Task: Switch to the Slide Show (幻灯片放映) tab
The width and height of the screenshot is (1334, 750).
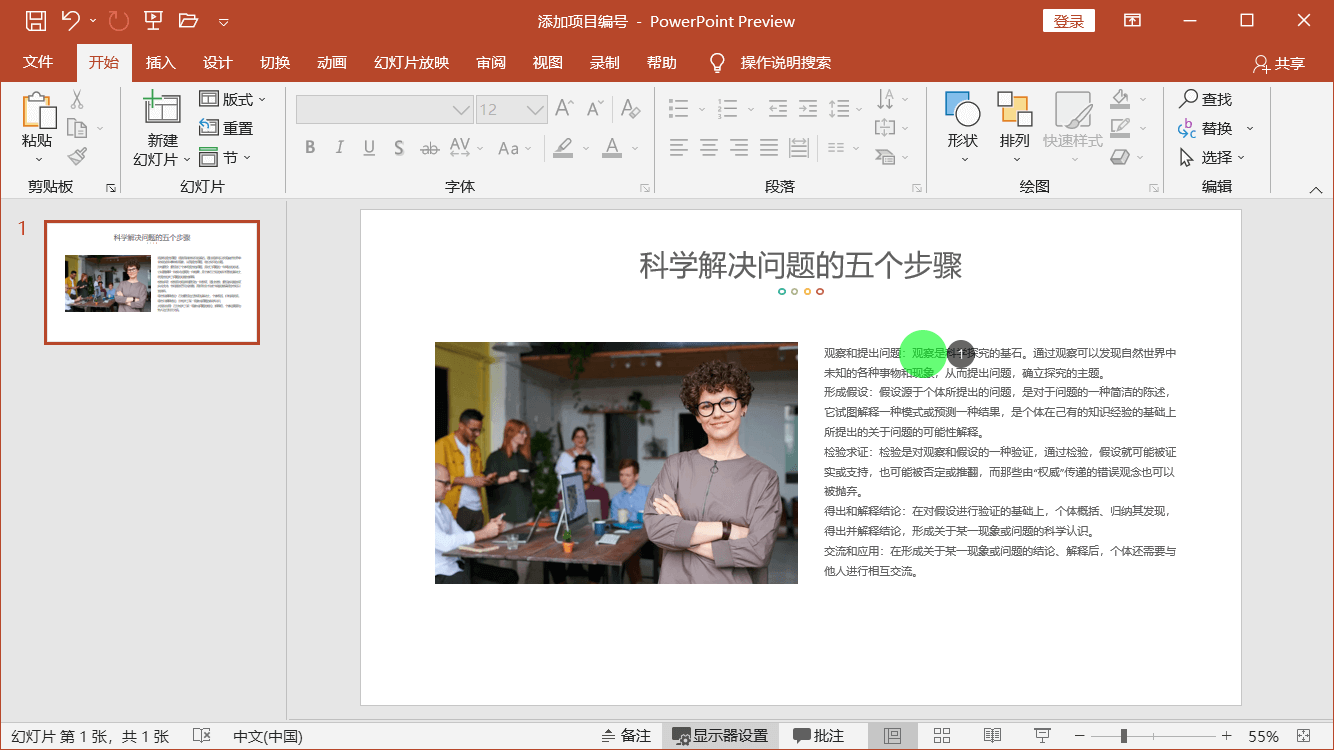Action: 411,62
